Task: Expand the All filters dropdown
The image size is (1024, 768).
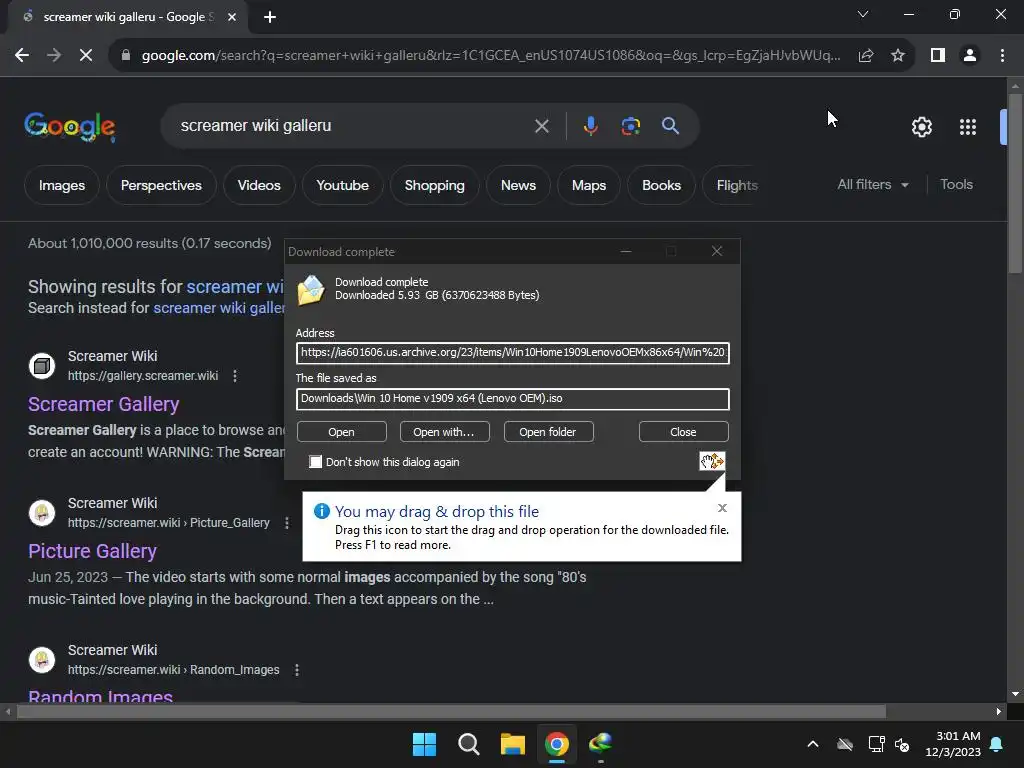Action: point(873,185)
